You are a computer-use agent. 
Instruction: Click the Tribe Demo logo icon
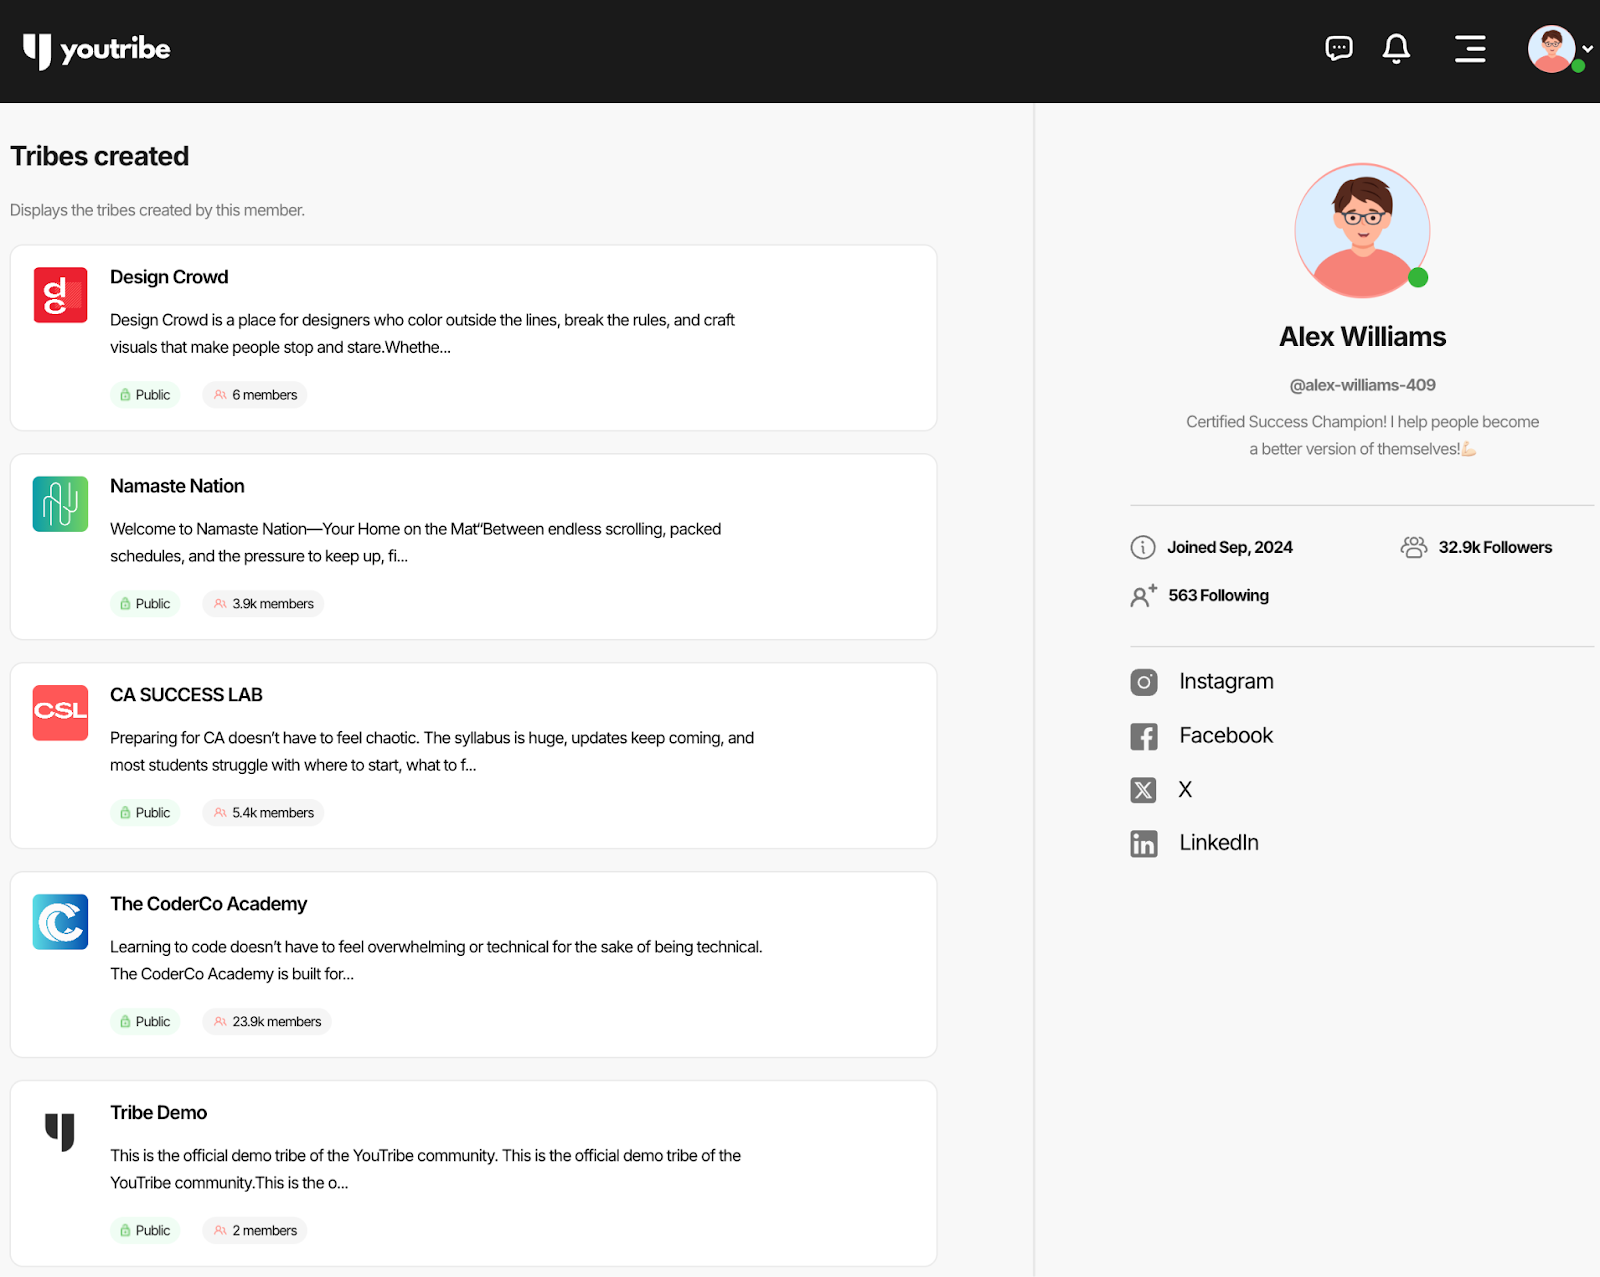point(60,1131)
